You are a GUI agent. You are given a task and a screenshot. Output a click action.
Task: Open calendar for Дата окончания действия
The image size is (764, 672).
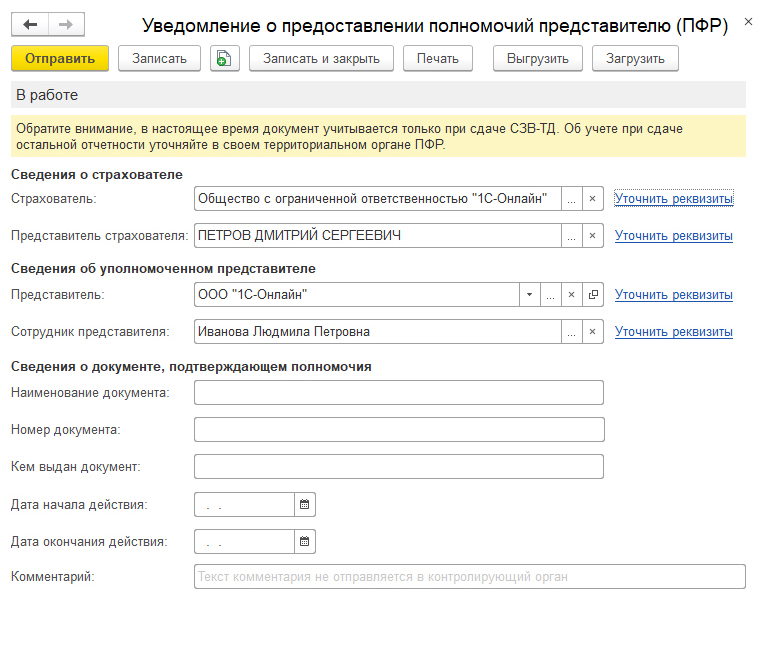305,542
